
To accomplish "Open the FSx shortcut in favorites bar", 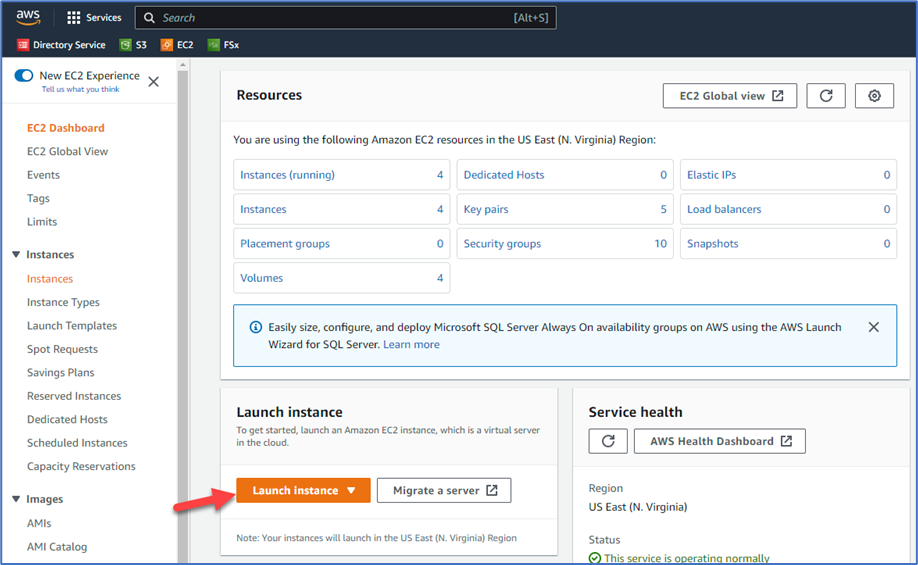I will [223, 45].
